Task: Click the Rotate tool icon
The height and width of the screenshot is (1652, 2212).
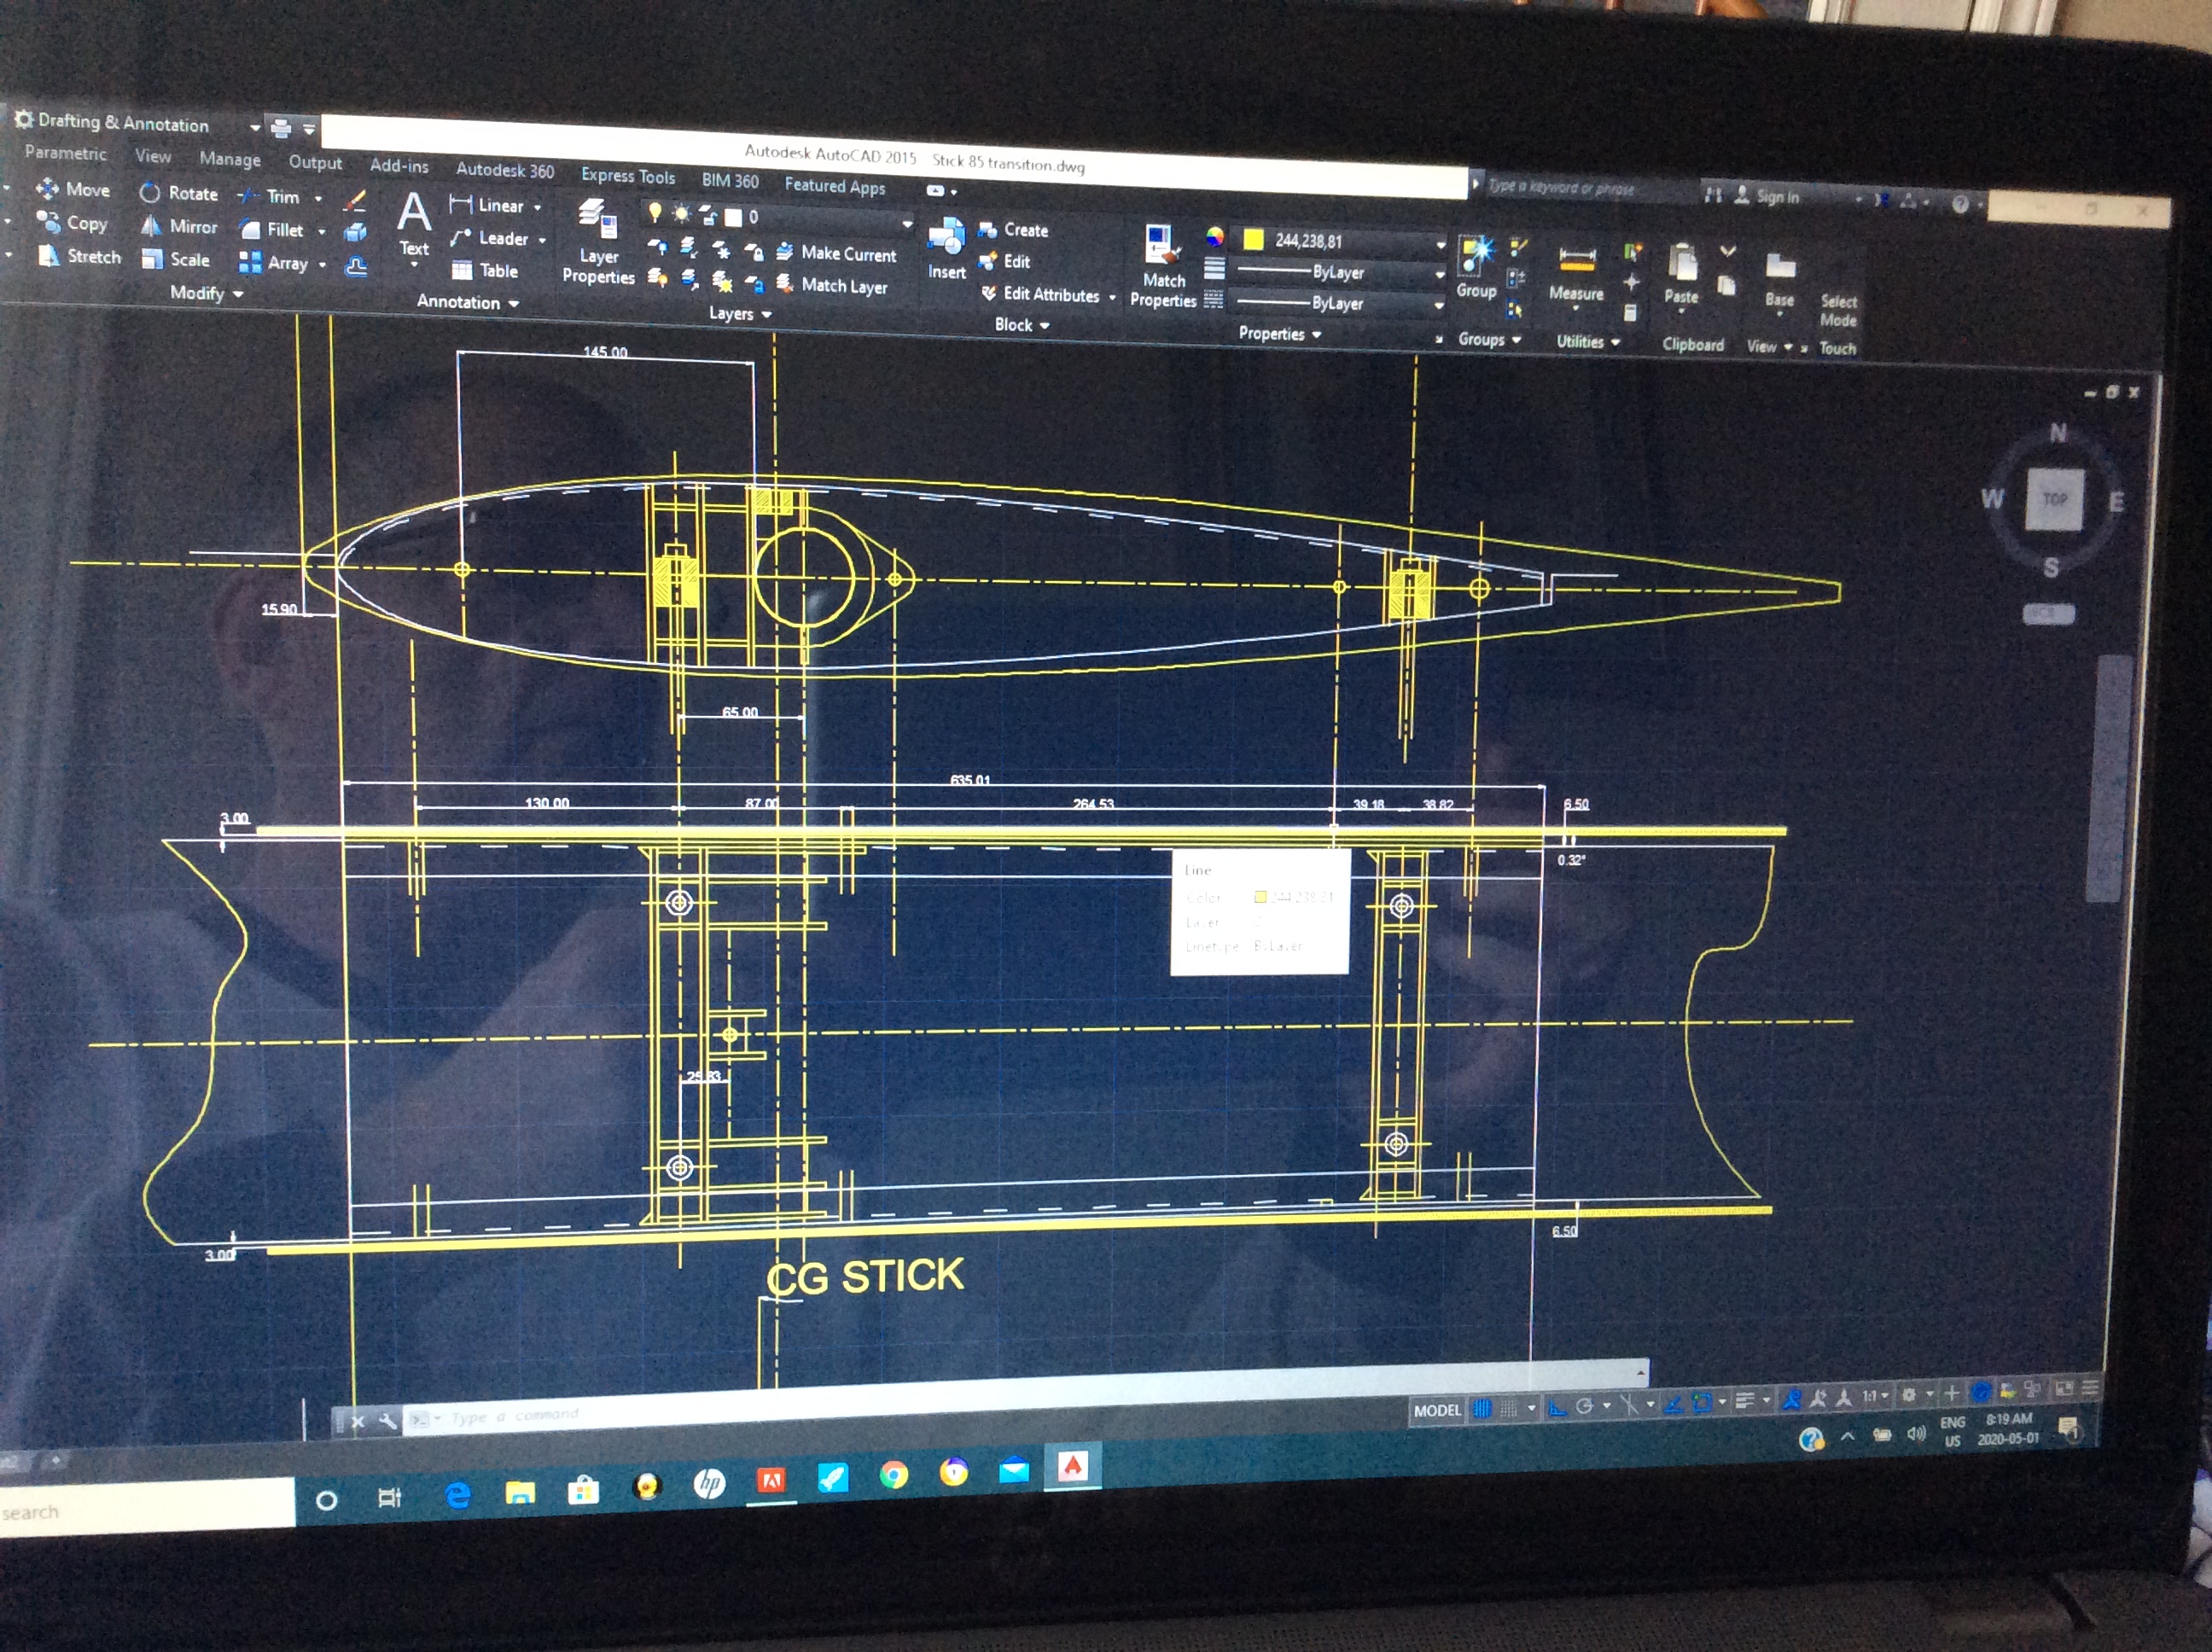Action: [150, 192]
